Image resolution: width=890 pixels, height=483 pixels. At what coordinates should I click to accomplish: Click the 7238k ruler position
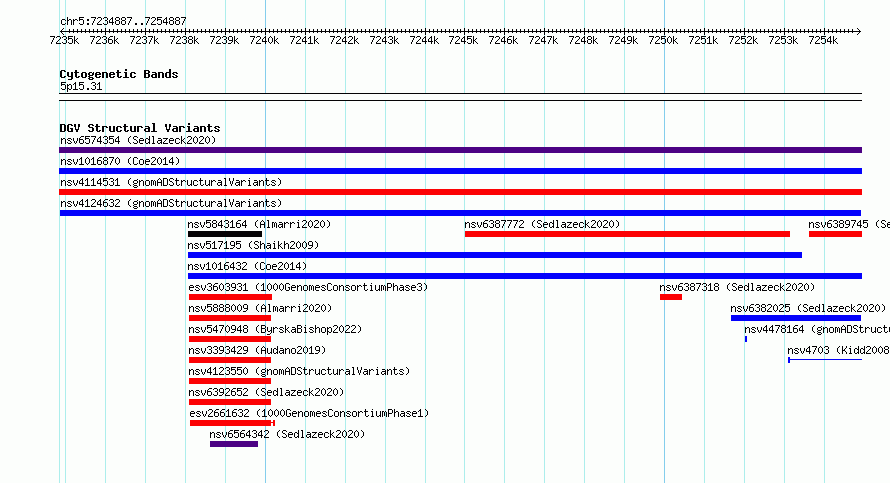coord(184,40)
